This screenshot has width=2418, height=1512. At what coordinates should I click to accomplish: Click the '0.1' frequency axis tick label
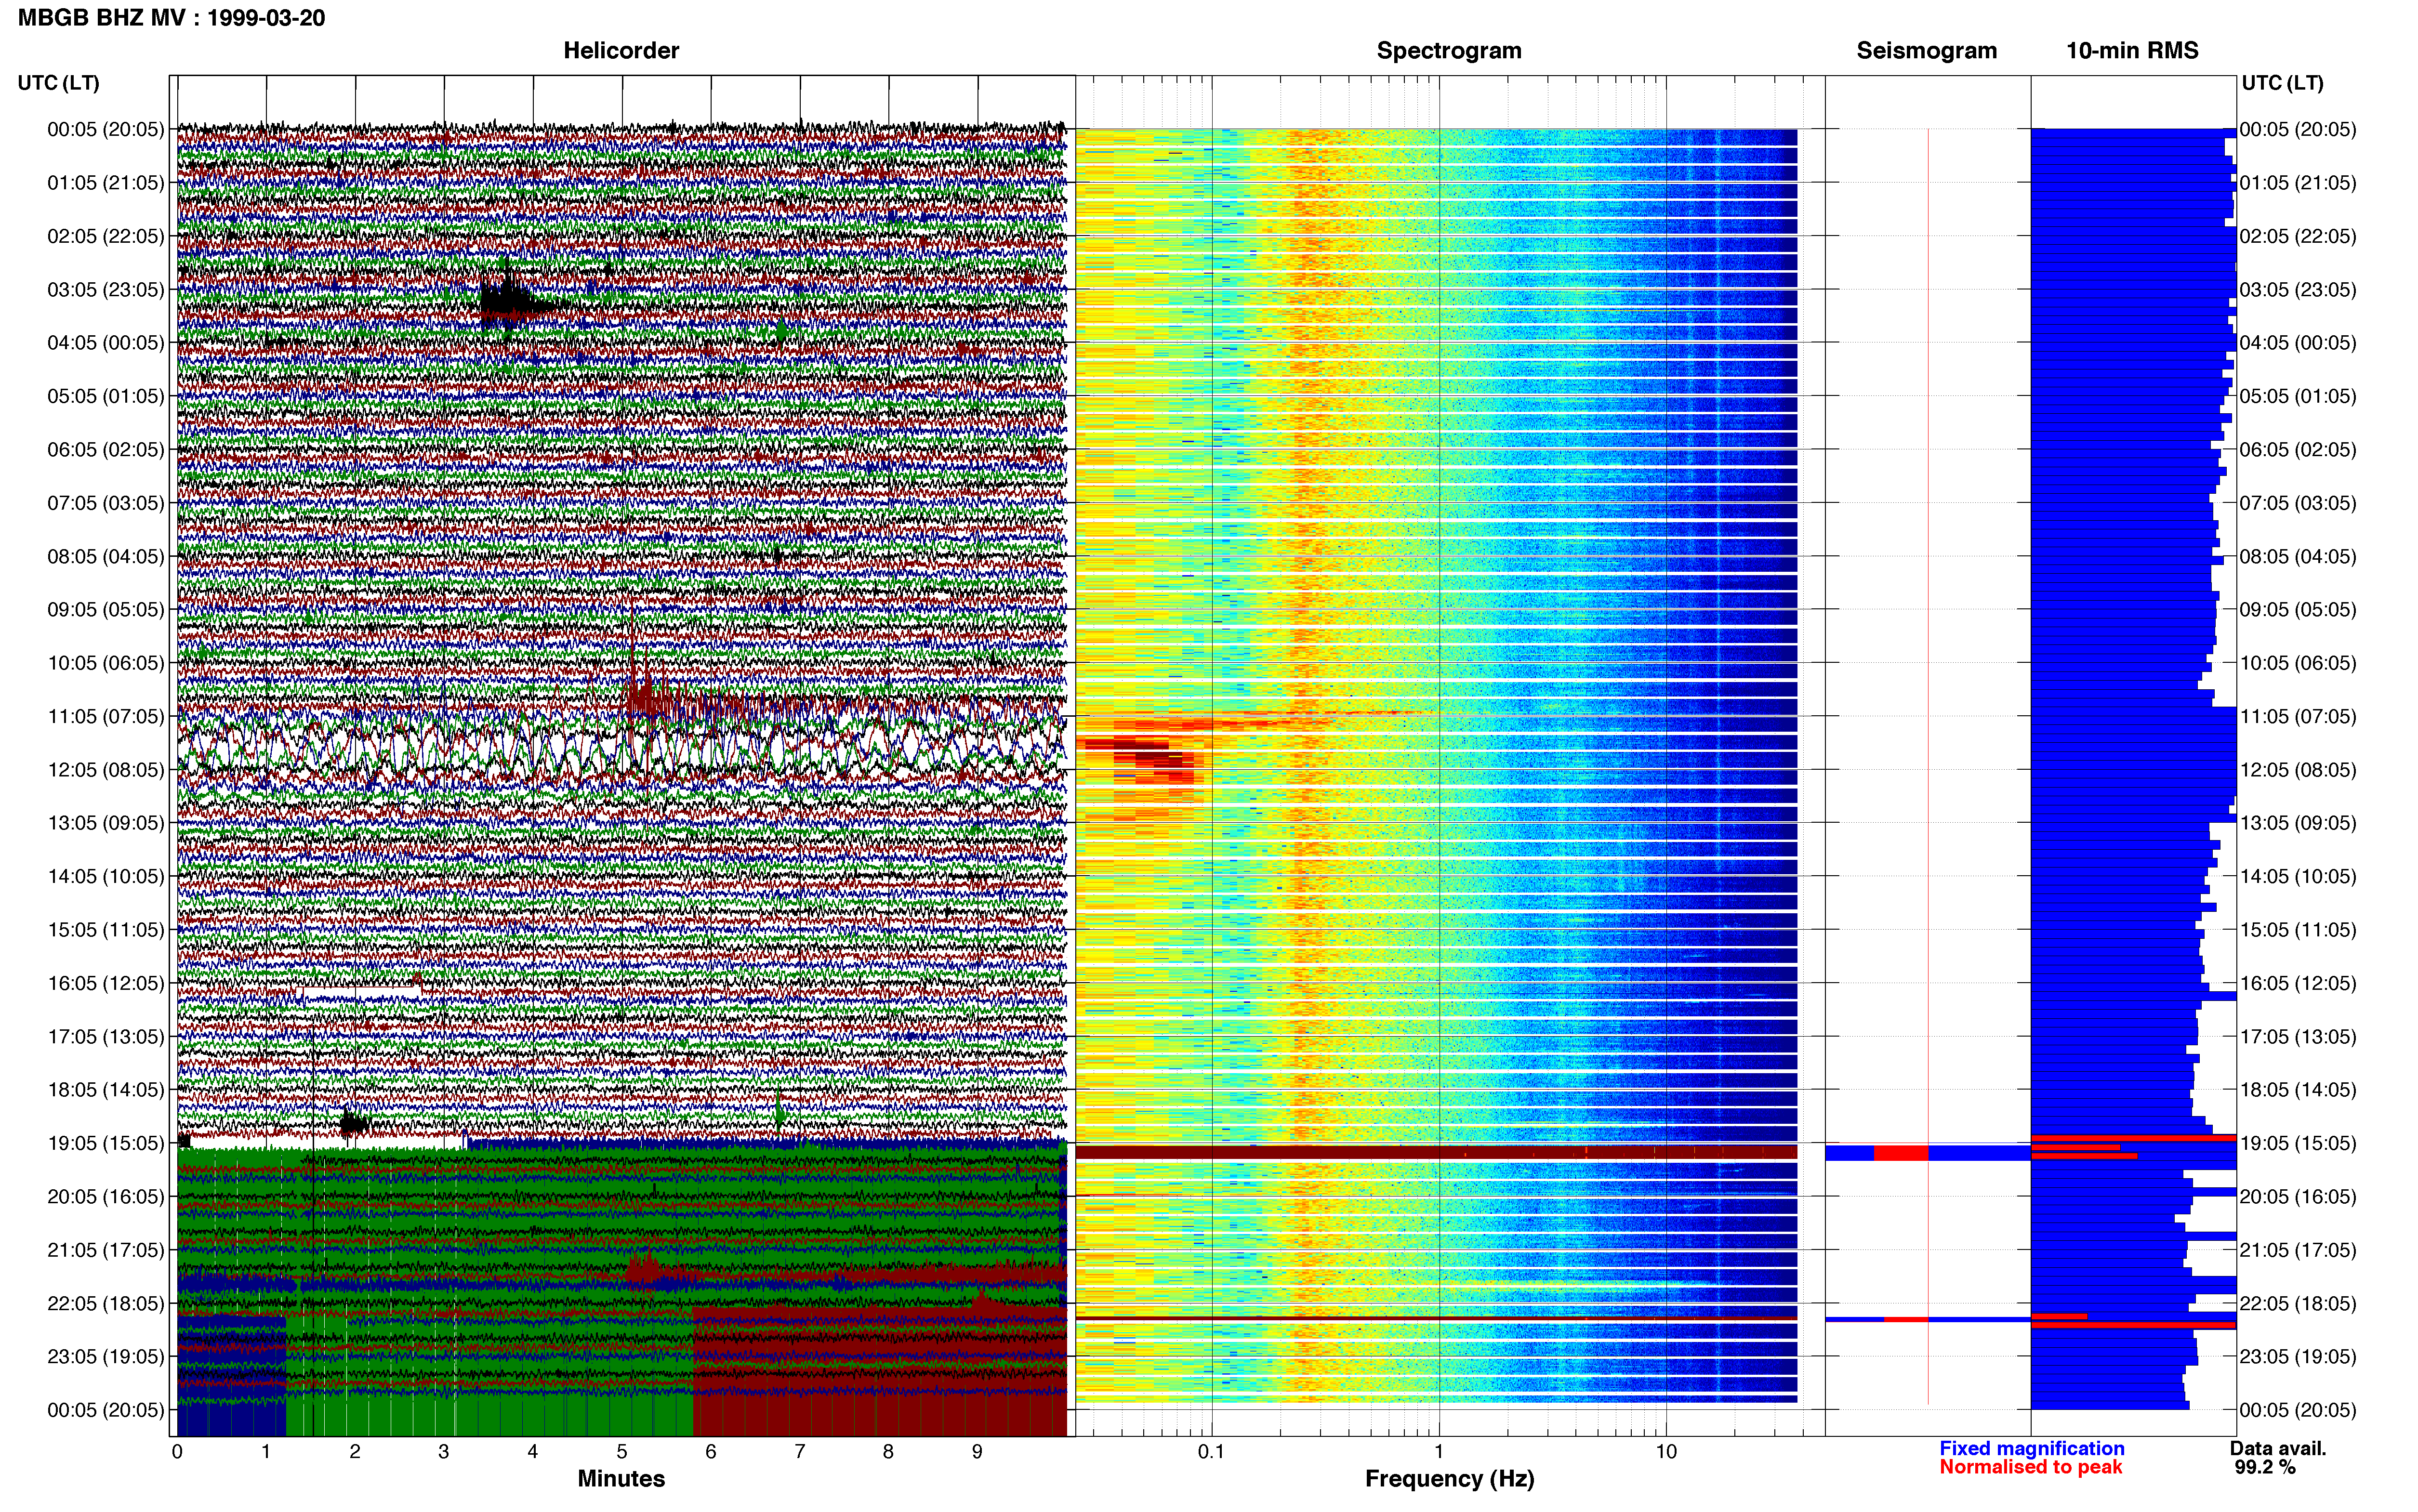tap(1211, 1451)
